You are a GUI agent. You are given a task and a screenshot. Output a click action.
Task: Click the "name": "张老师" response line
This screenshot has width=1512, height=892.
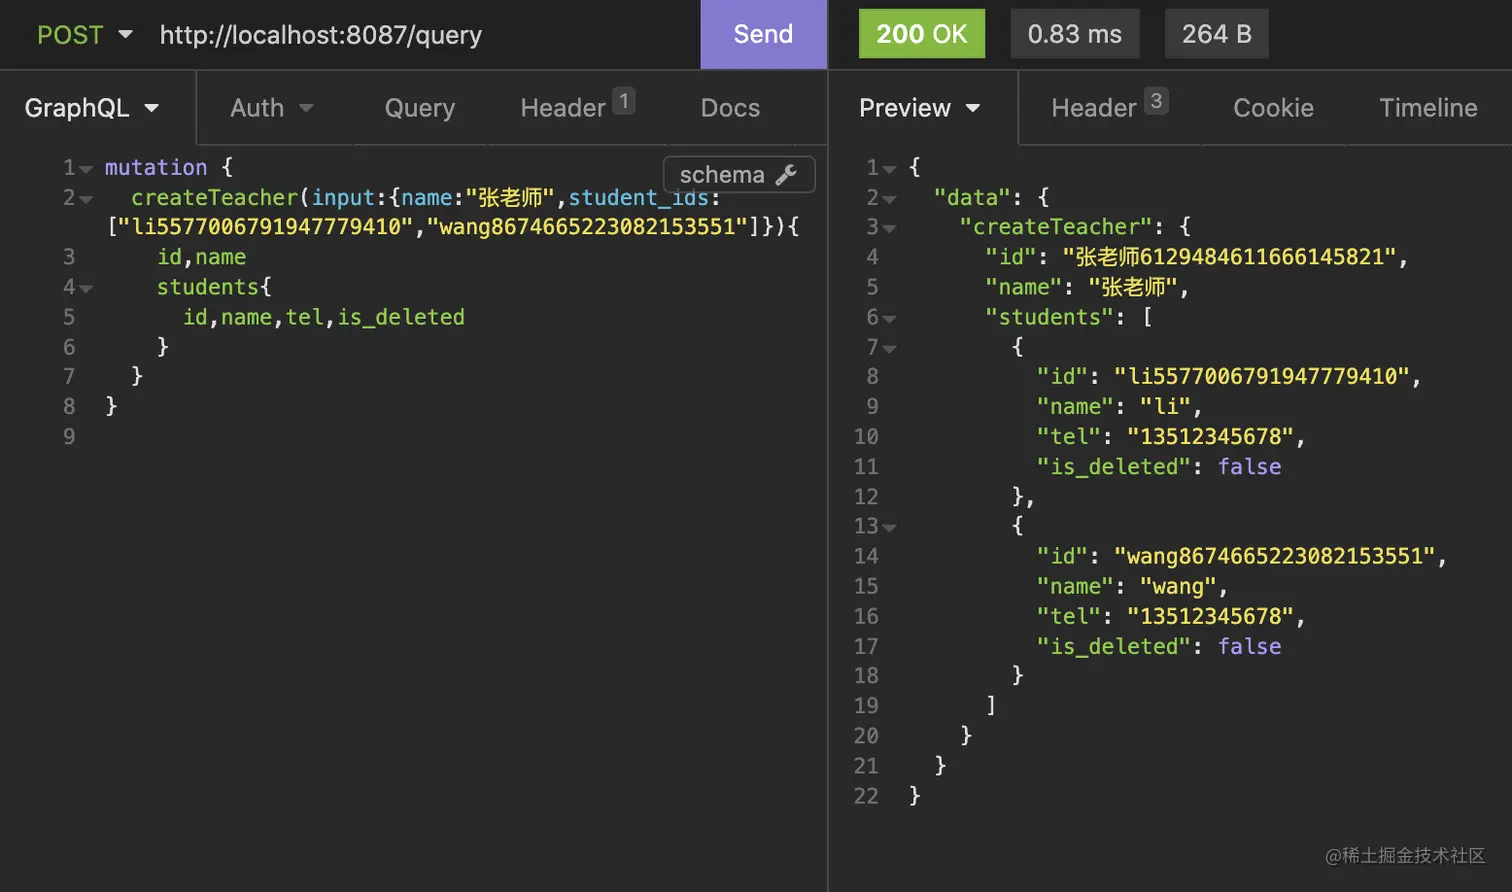click(1087, 287)
